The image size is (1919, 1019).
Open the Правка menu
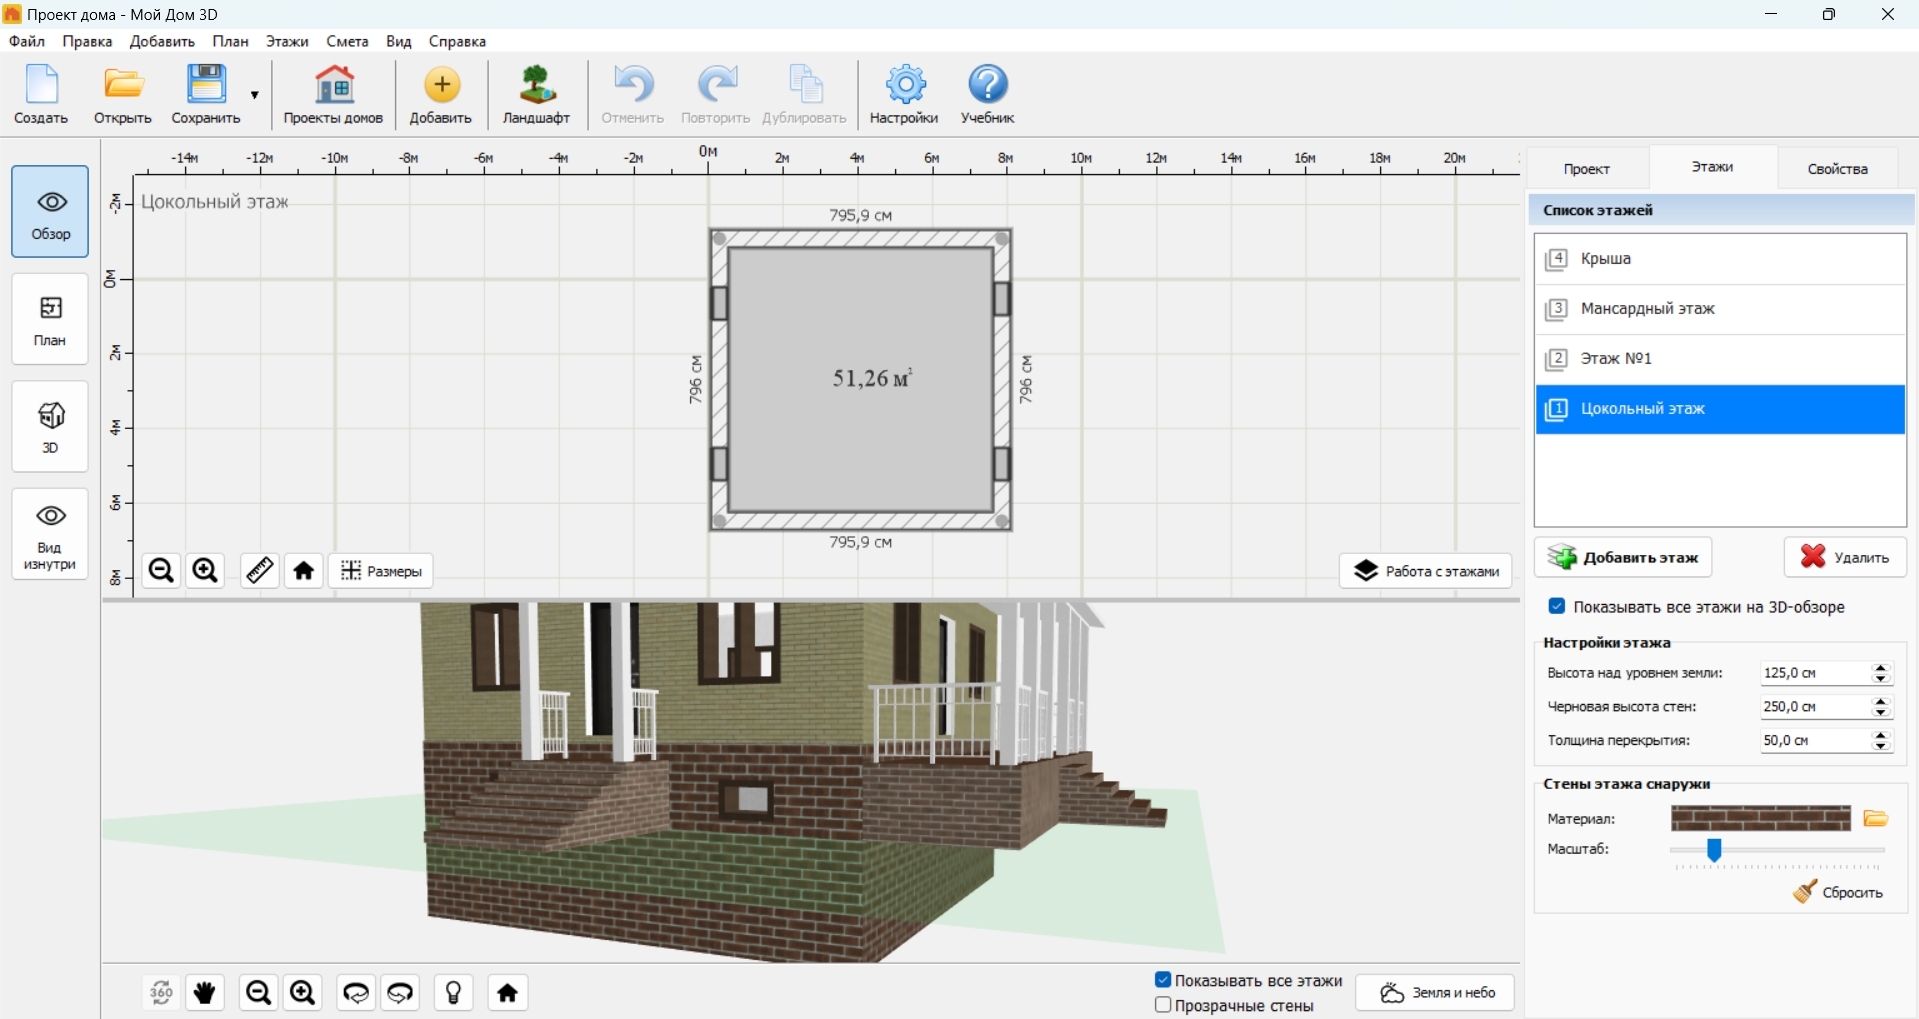[x=87, y=41]
